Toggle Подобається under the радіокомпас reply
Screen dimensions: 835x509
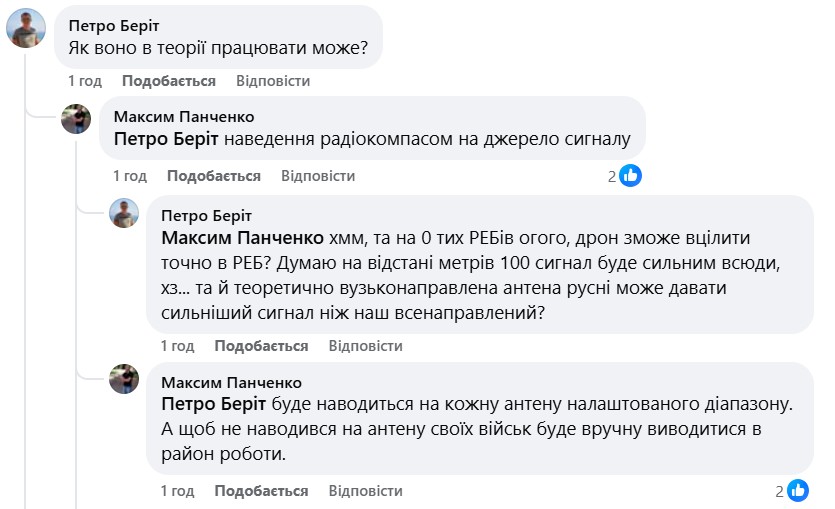(x=214, y=176)
